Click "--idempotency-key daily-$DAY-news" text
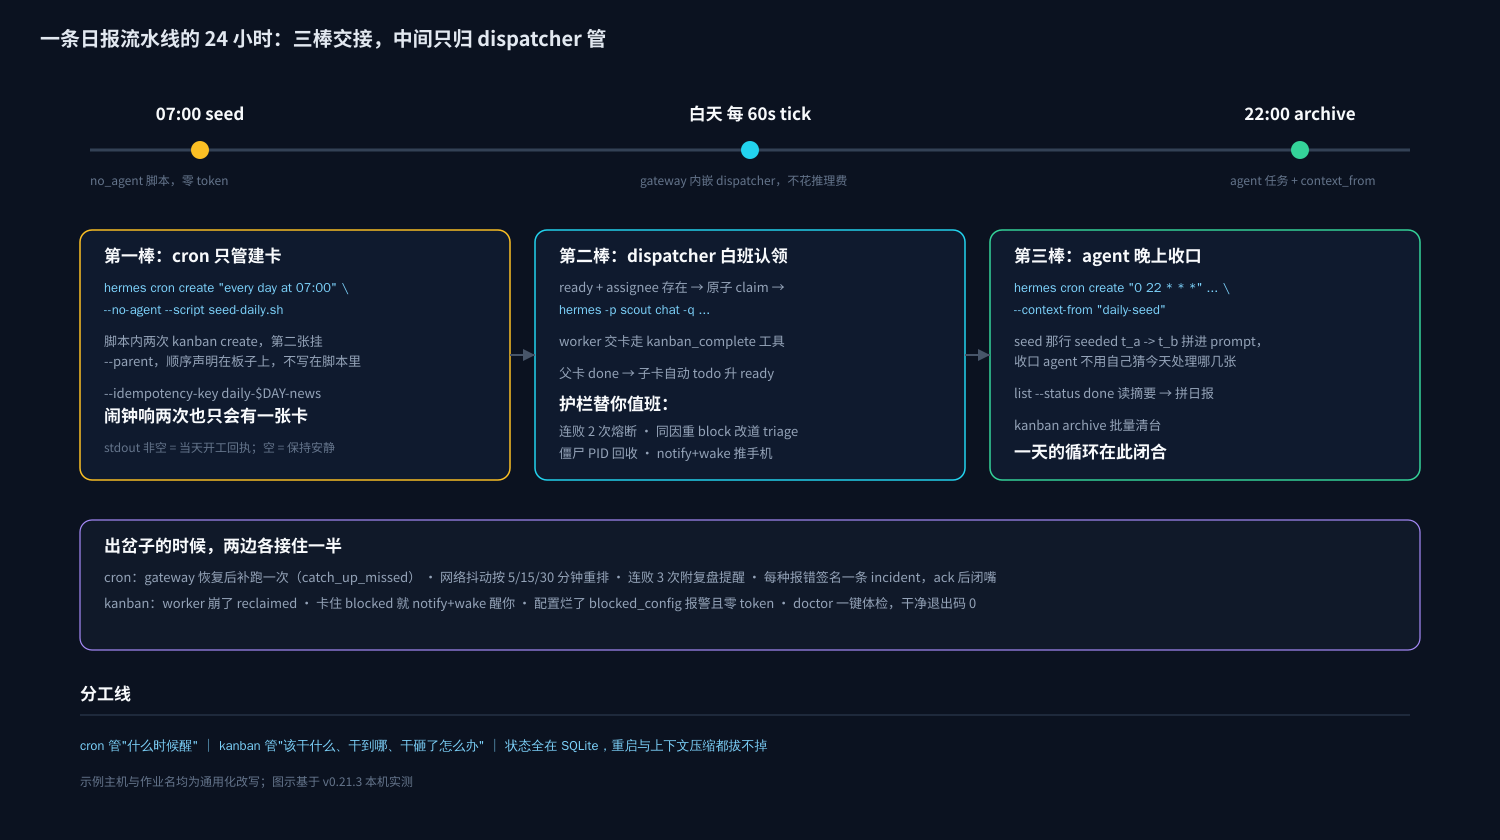 click(212, 393)
